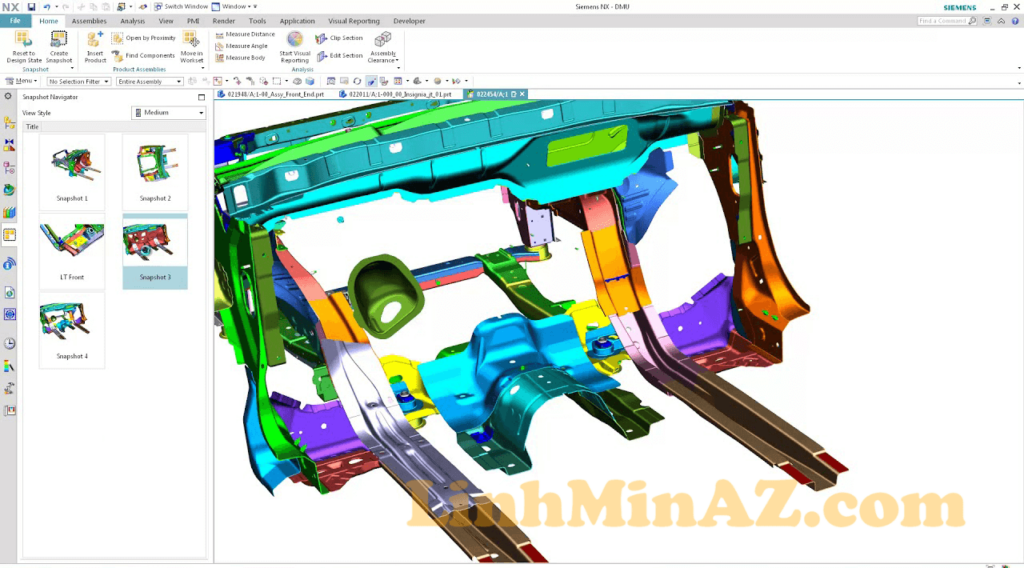Screen dimensions: 1024x568
Task: Select Measure Distance tool
Action: point(245,34)
